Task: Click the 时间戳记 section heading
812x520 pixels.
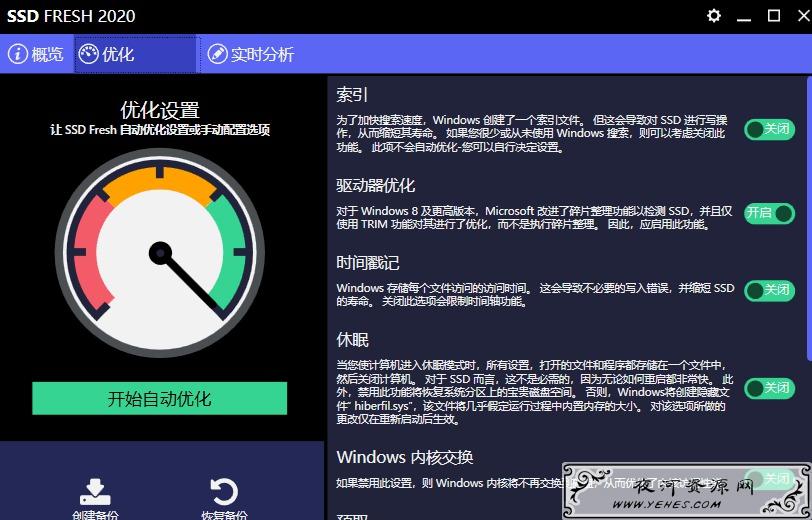Action: pyautogui.click(x=368, y=263)
